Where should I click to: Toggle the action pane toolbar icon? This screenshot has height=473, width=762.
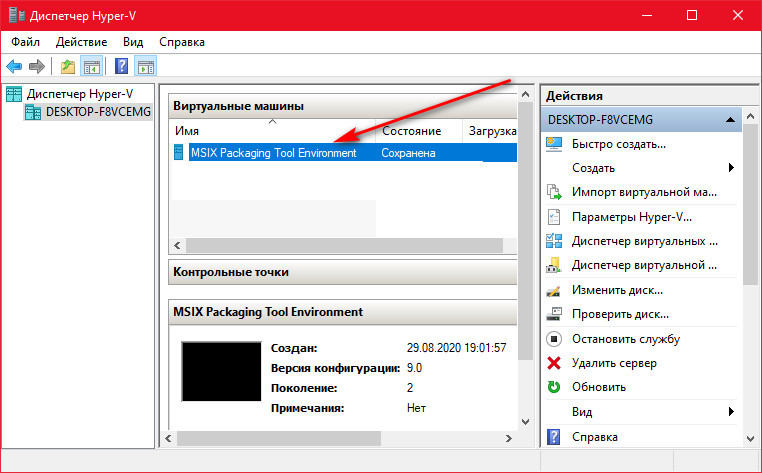click(x=145, y=66)
